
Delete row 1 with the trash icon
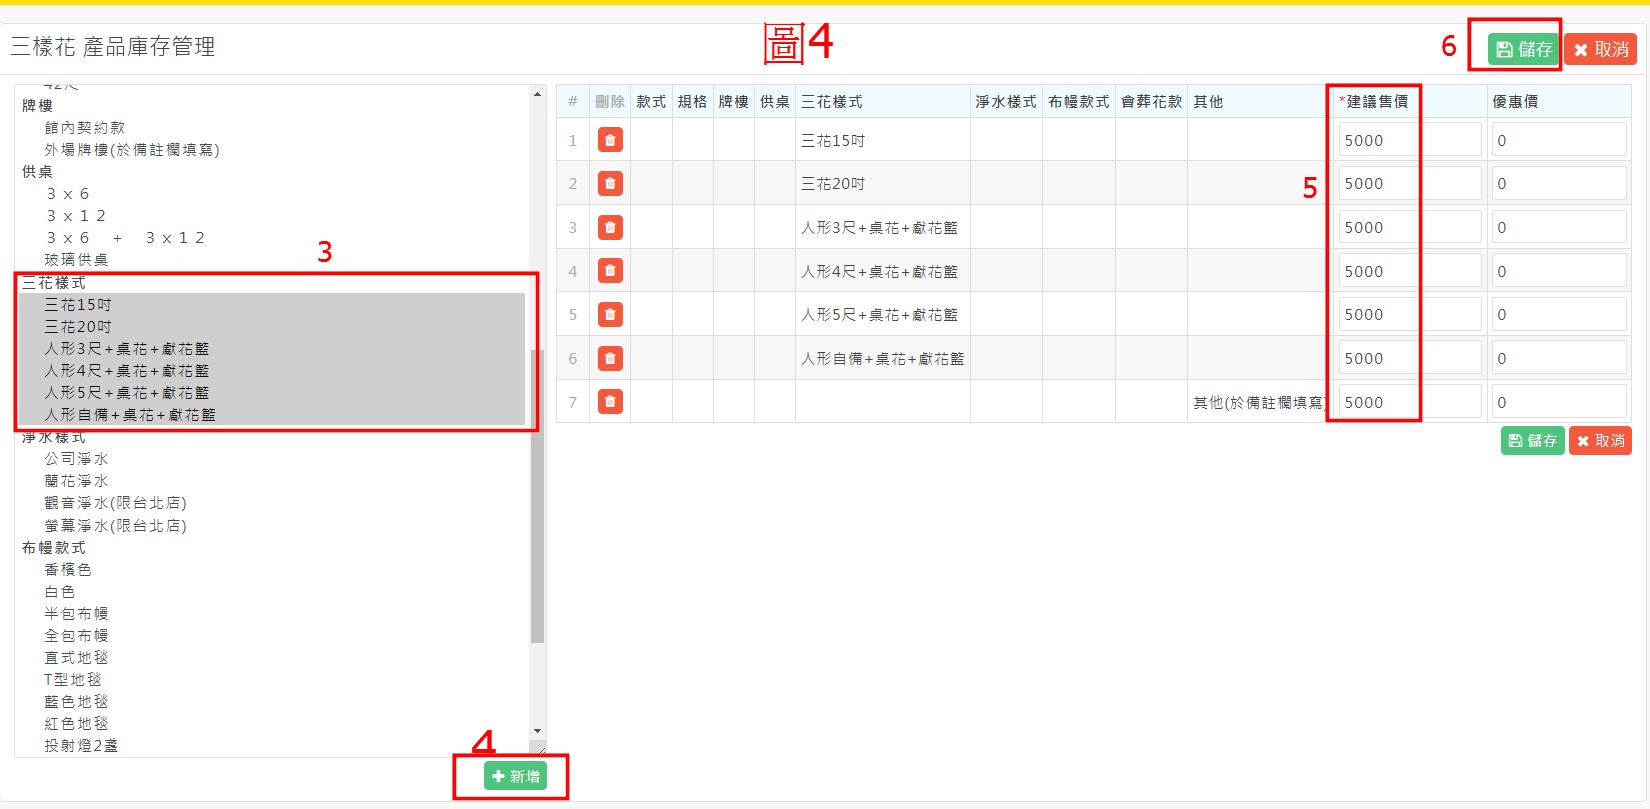610,140
